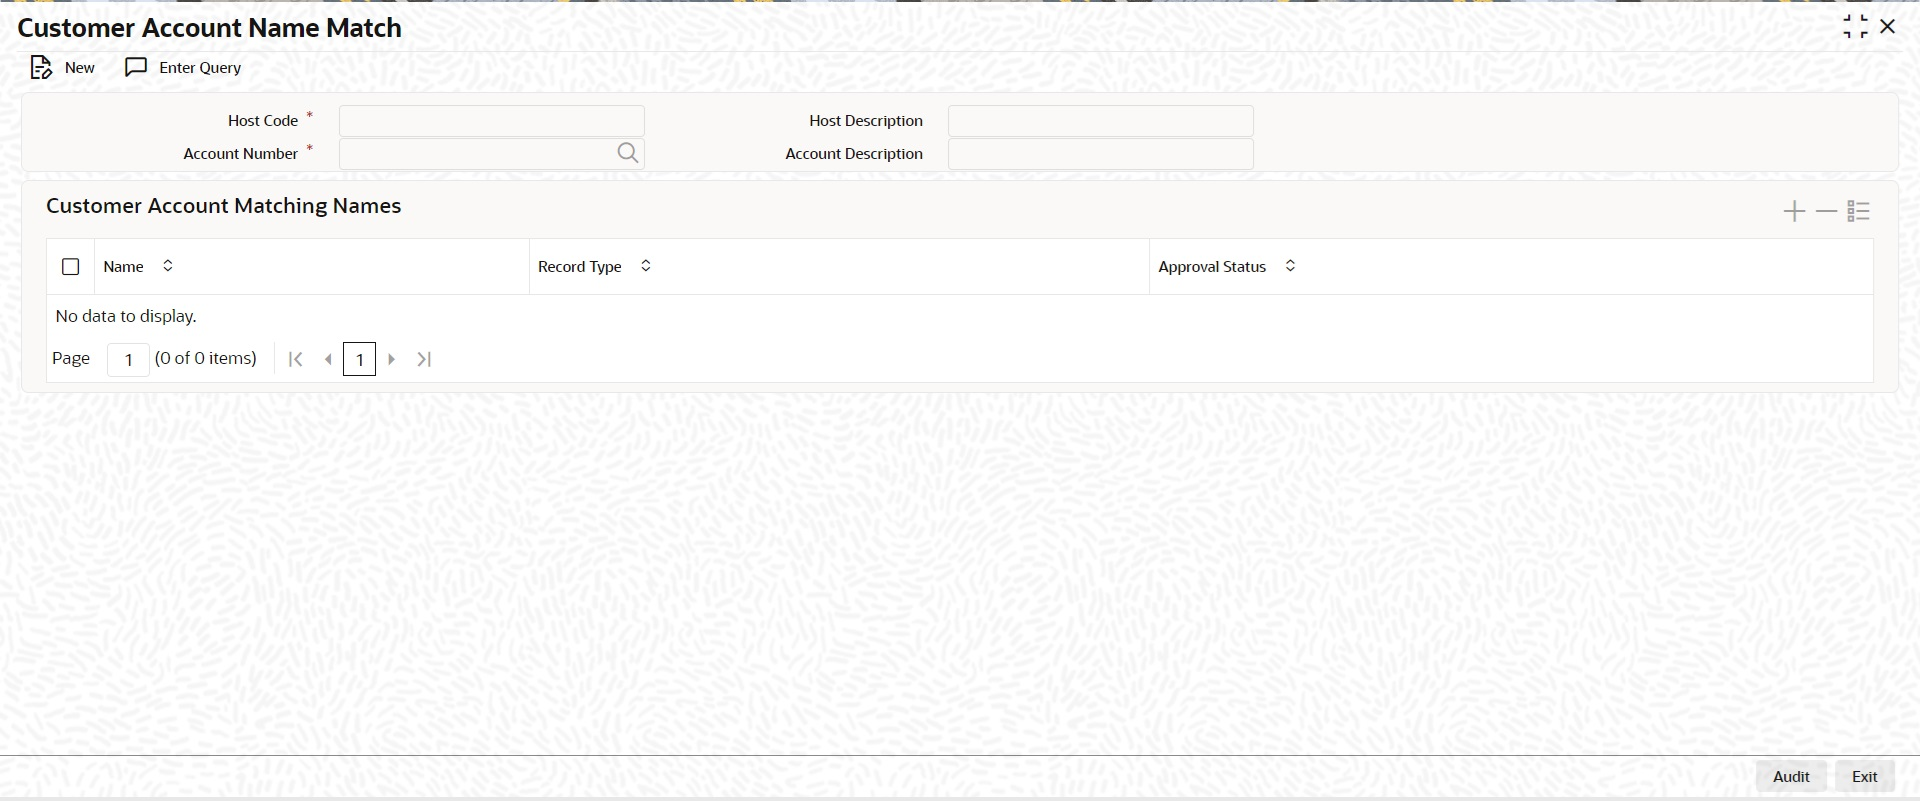Click the "(0 of 0 items)" text
Image resolution: width=1920 pixels, height=801 pixels.
point(206,358)
